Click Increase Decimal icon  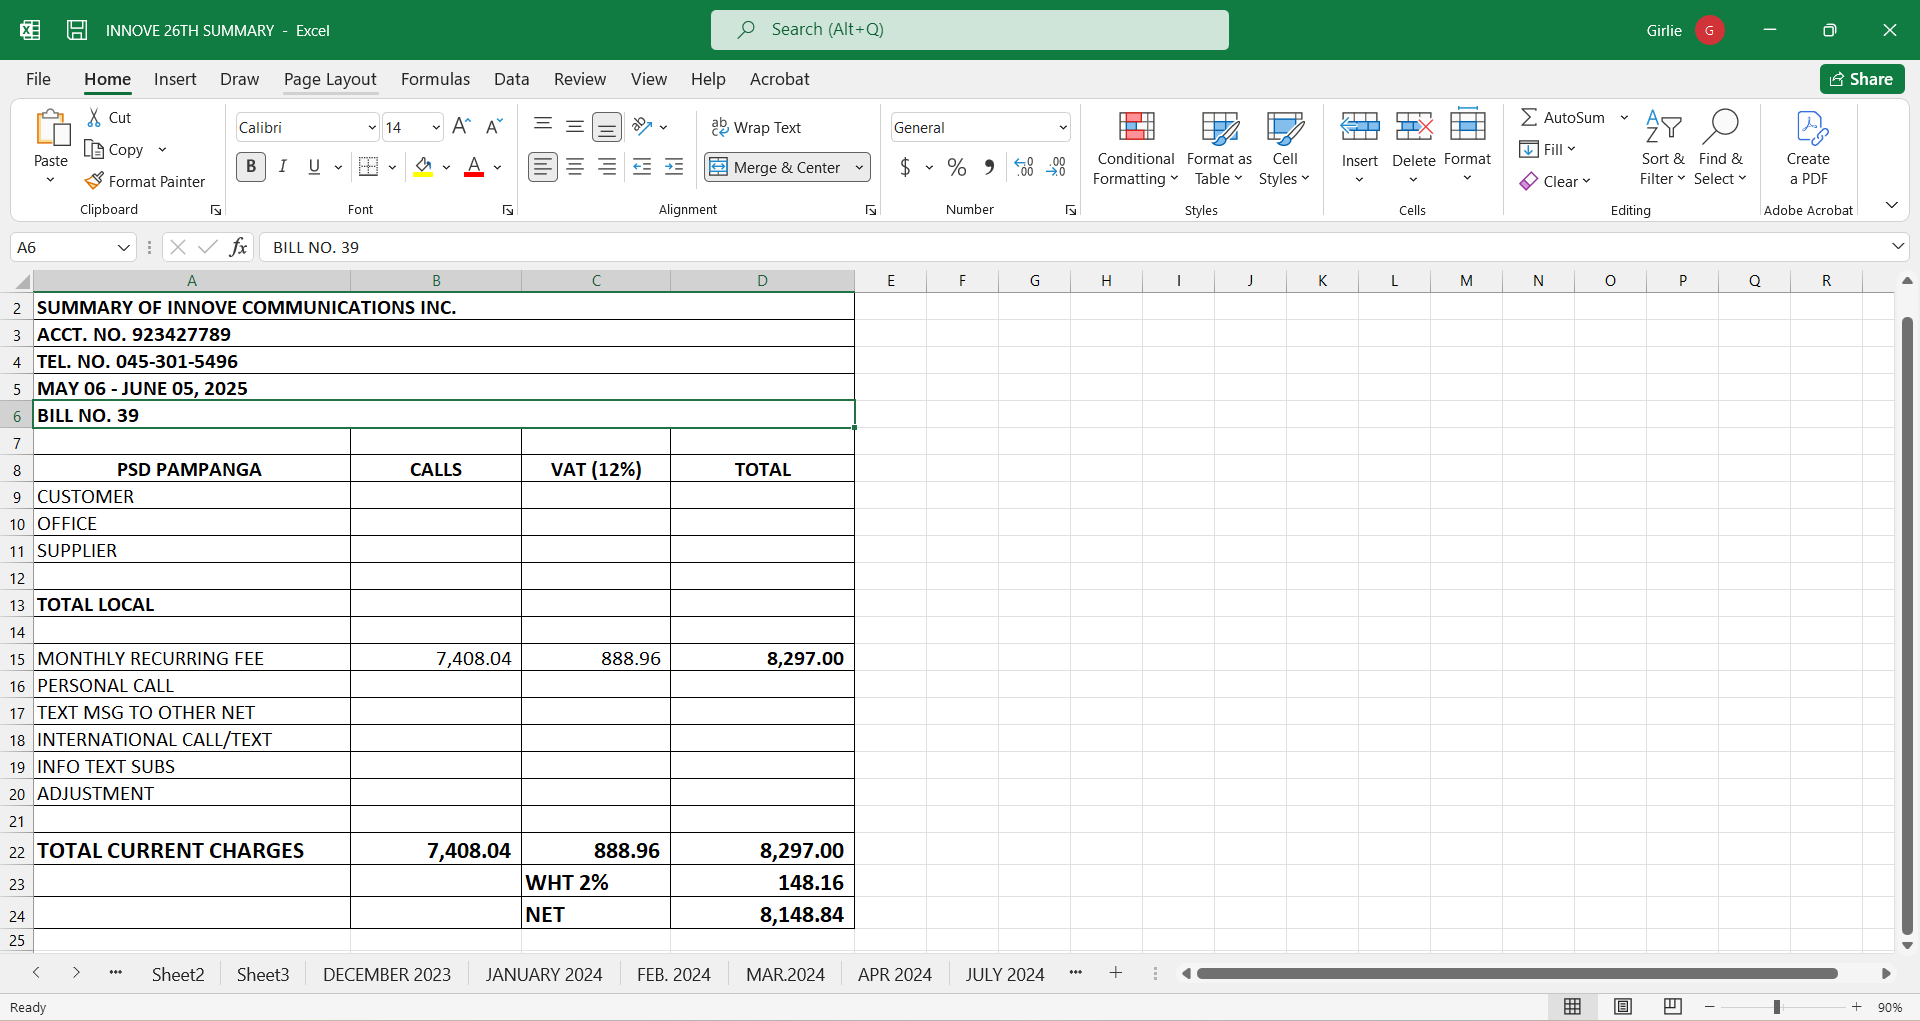pyautogui.click(x=1024, y=167)
